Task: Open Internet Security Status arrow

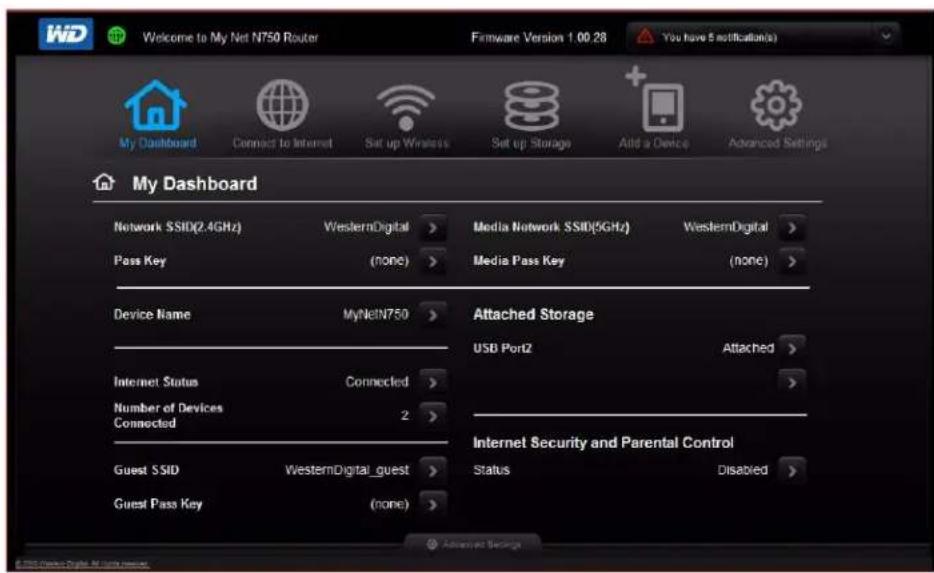Action: tap(792, 471)
